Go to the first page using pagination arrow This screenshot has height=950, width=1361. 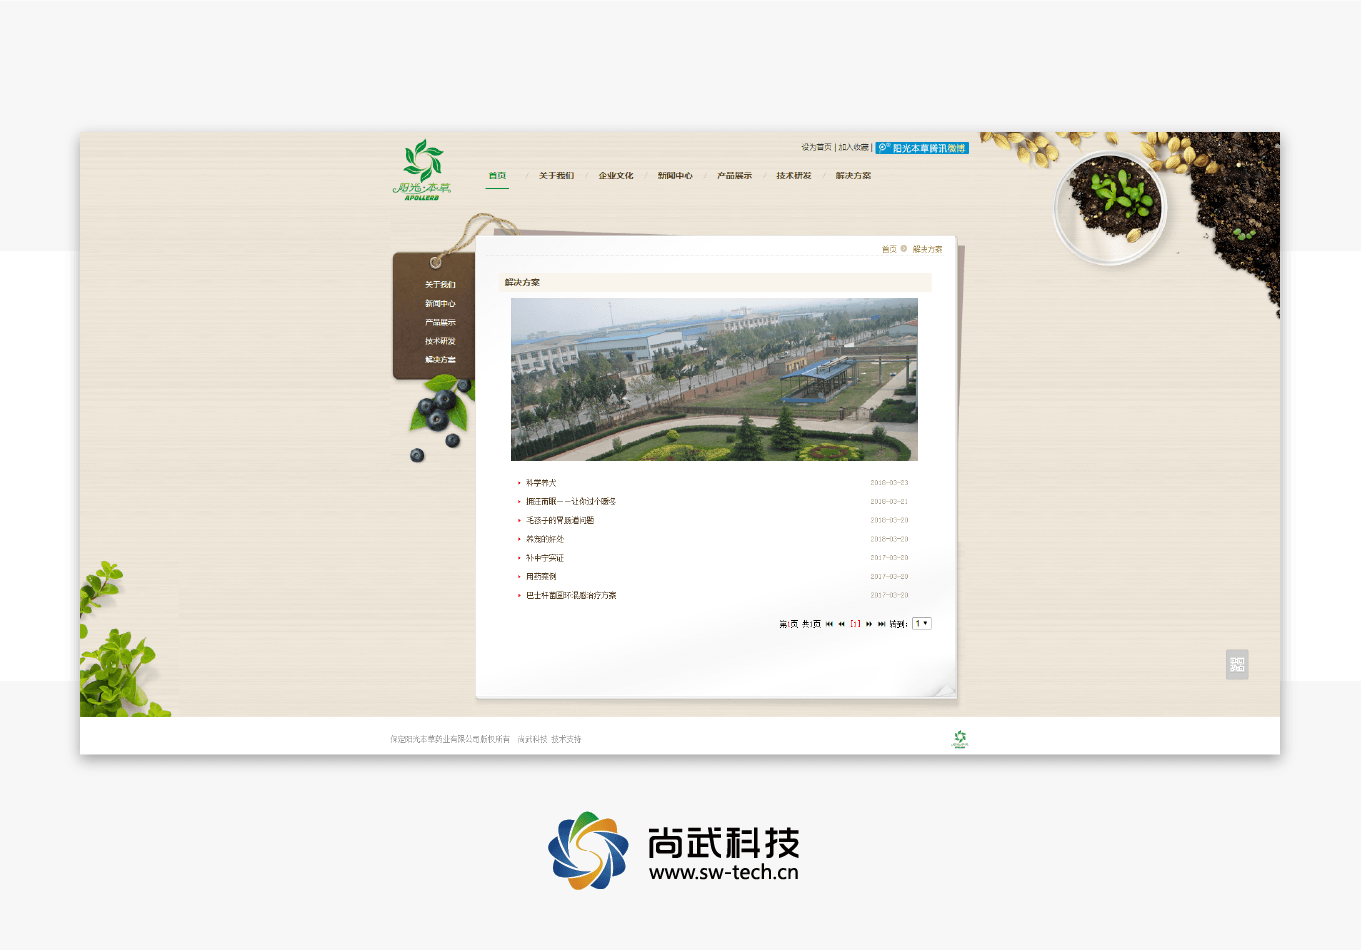pos(829,624)
